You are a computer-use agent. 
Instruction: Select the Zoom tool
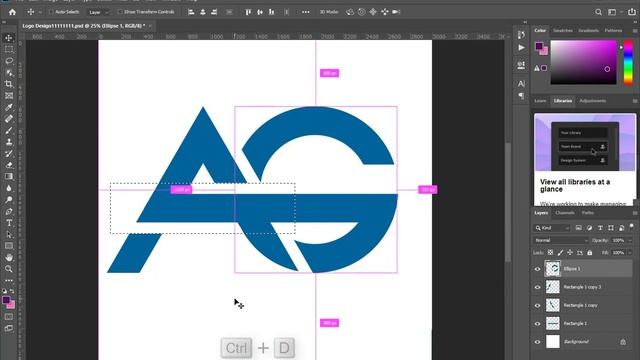pos(9,269)
